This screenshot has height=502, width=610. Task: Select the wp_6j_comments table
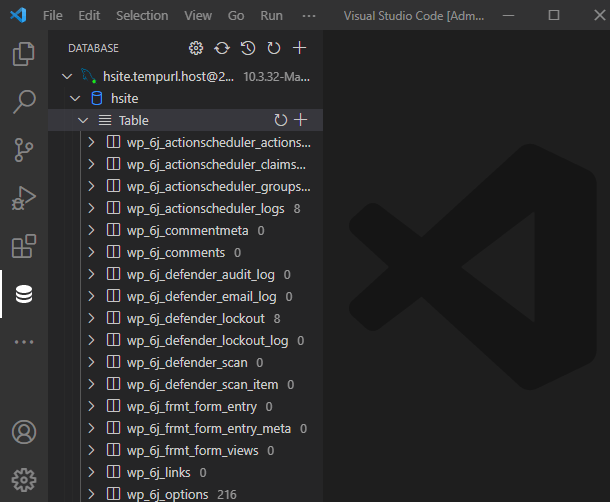coord(176,253)
